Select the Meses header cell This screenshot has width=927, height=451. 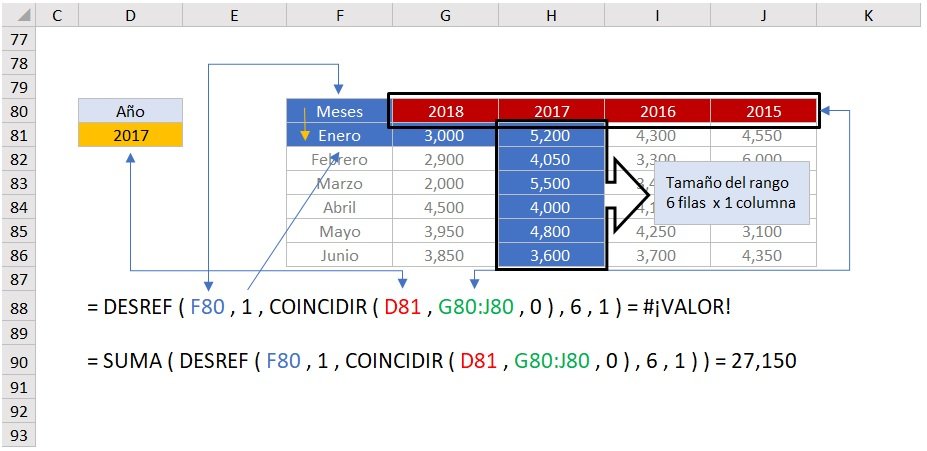click(x=339, y=111)
